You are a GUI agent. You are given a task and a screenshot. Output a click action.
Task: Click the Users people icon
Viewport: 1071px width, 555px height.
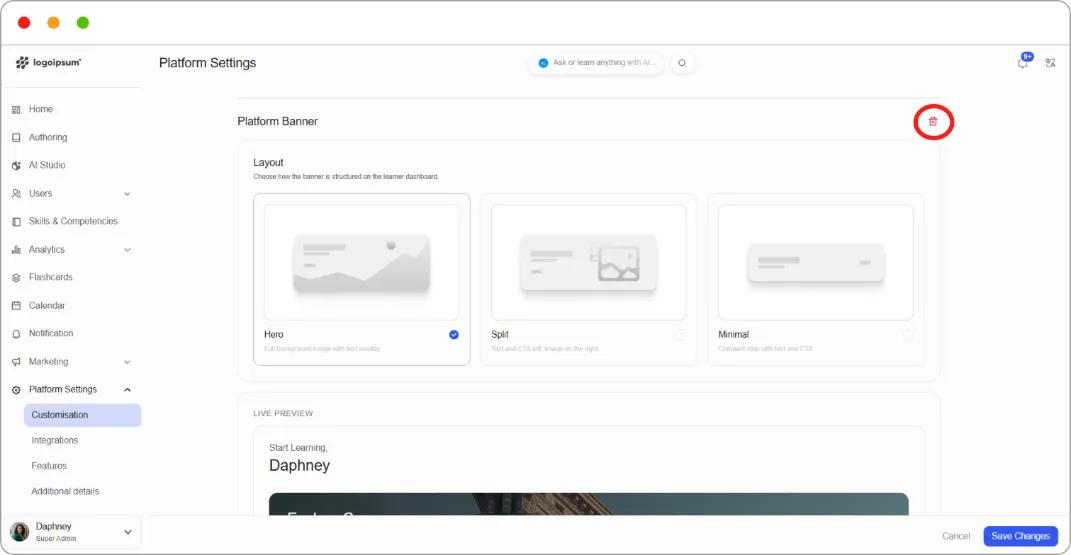click(x=16, y=194)
